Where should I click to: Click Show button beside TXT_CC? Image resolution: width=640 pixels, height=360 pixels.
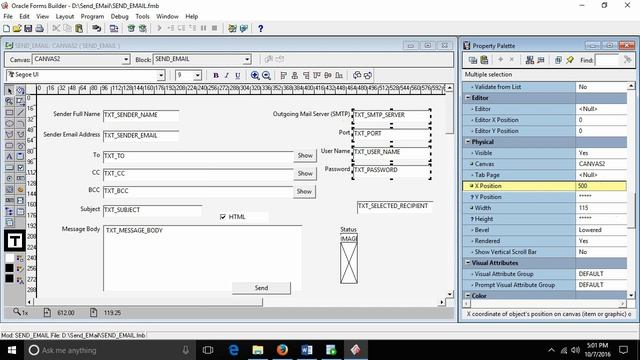[x=305, y=173]
